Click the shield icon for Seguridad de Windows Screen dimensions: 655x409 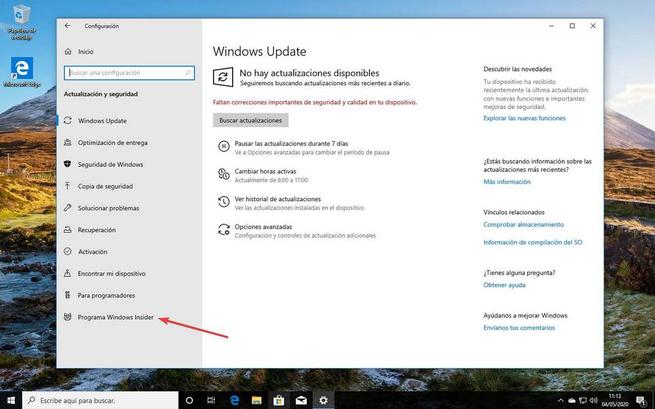pyautogui.click(x=67, y=164)
